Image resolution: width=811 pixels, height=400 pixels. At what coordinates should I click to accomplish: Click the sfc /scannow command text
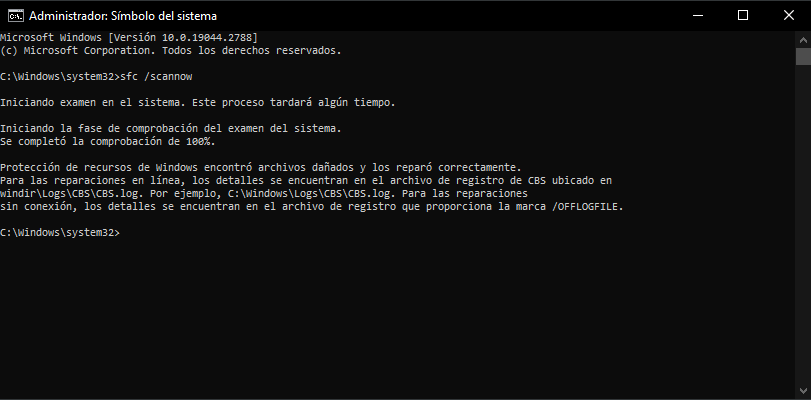(156, 77)
